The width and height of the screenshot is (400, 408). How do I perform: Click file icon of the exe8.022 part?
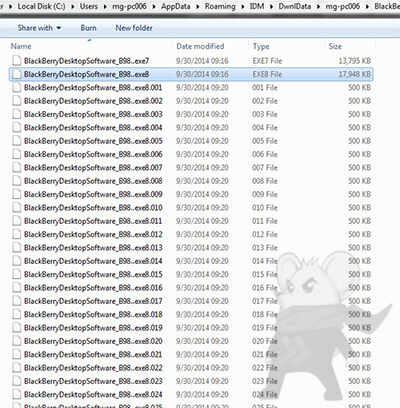[16, 367]
